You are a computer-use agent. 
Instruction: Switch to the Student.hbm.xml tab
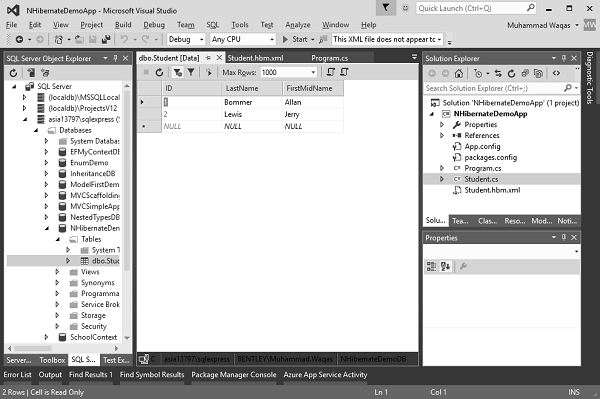[255, 58]
